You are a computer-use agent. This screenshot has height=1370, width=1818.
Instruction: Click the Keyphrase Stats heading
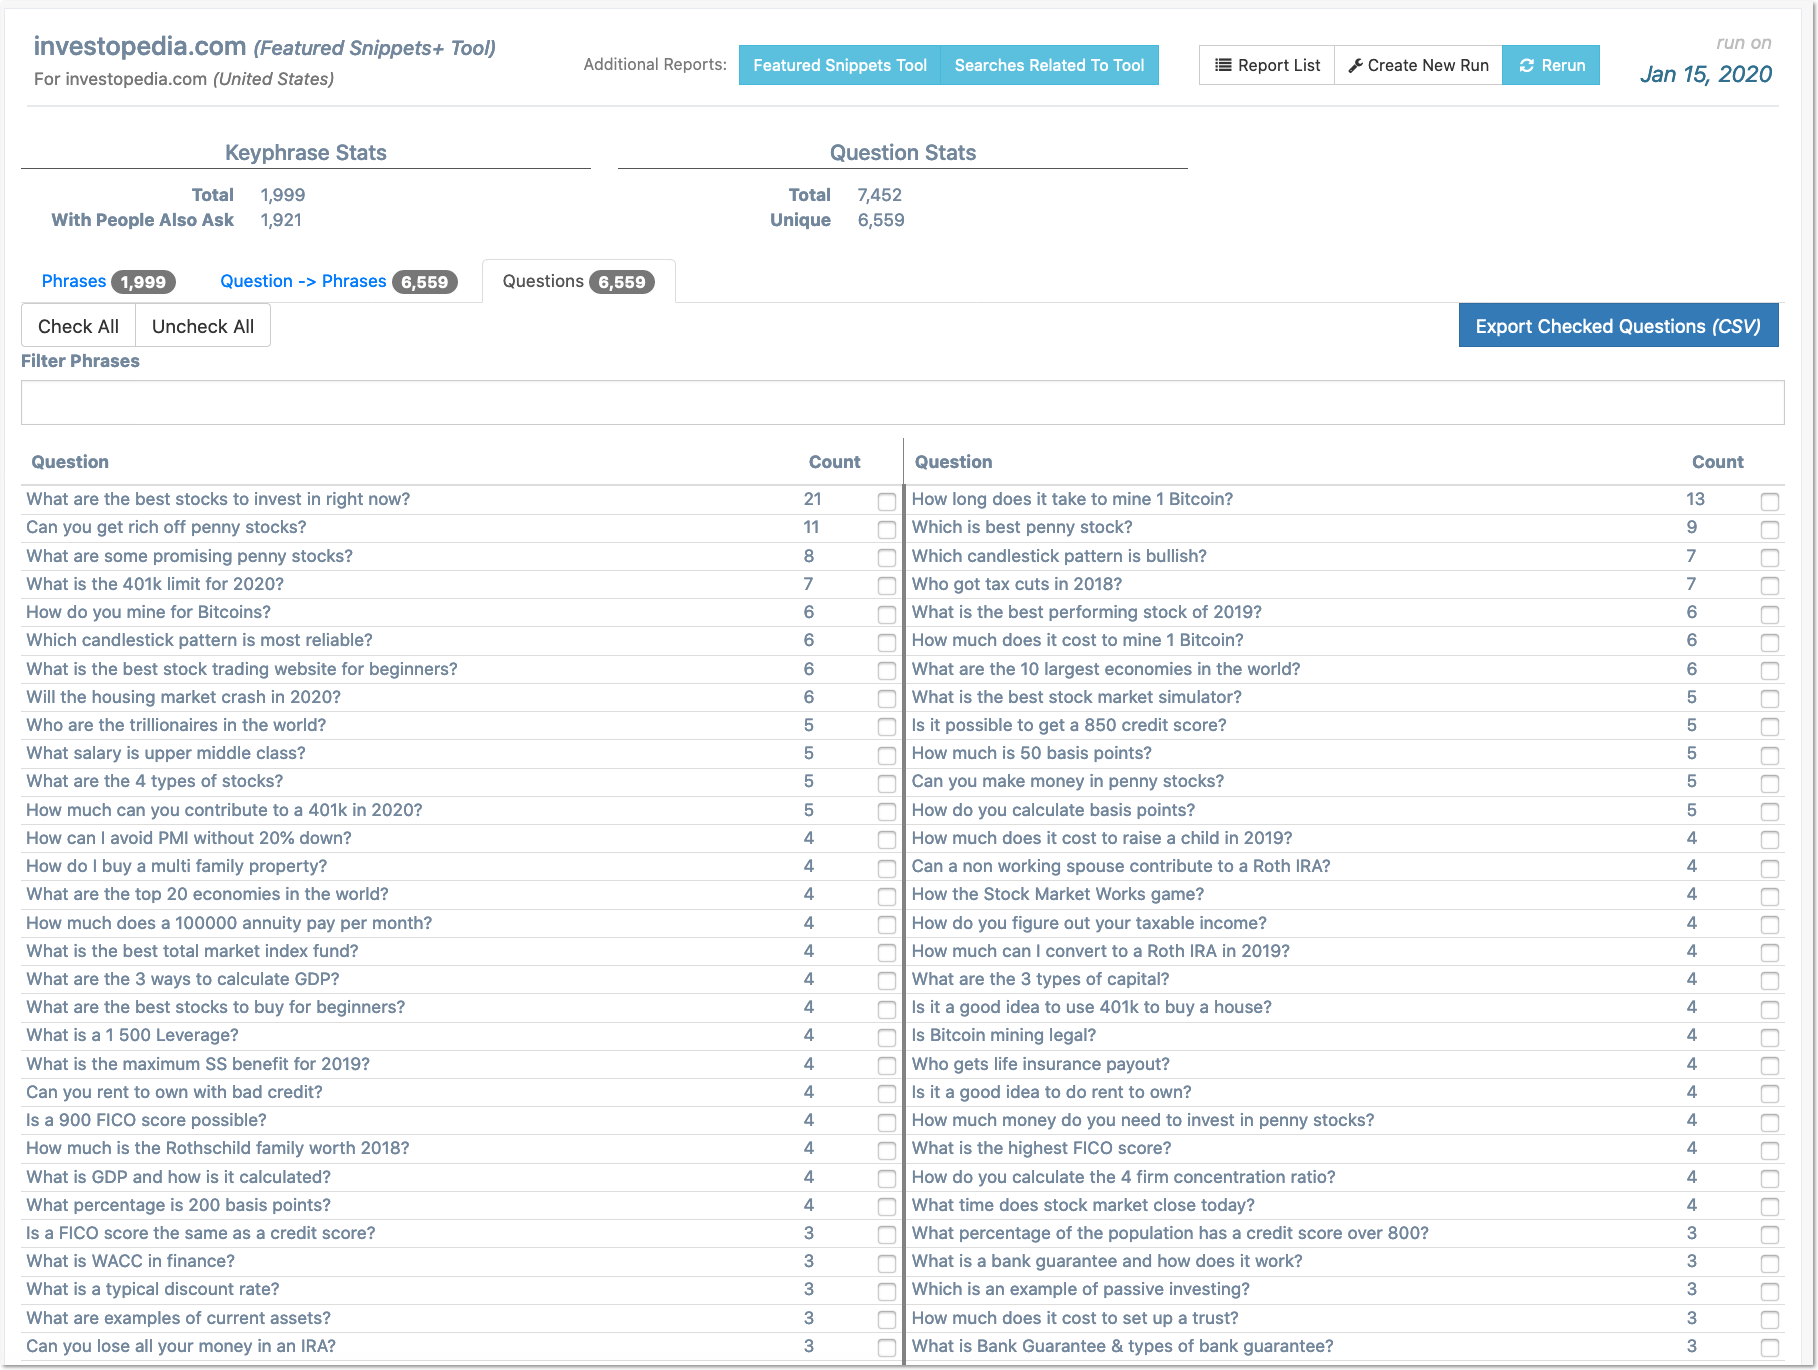306,153
